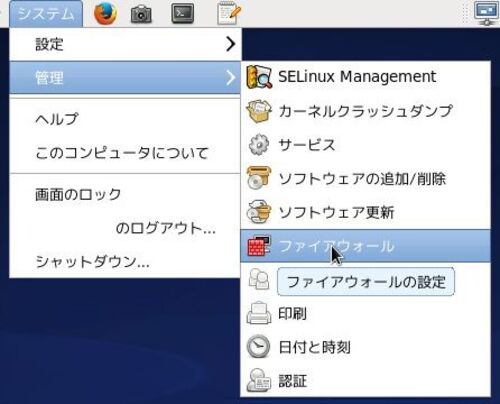Click the gear icon for サービス

(258, 145)
